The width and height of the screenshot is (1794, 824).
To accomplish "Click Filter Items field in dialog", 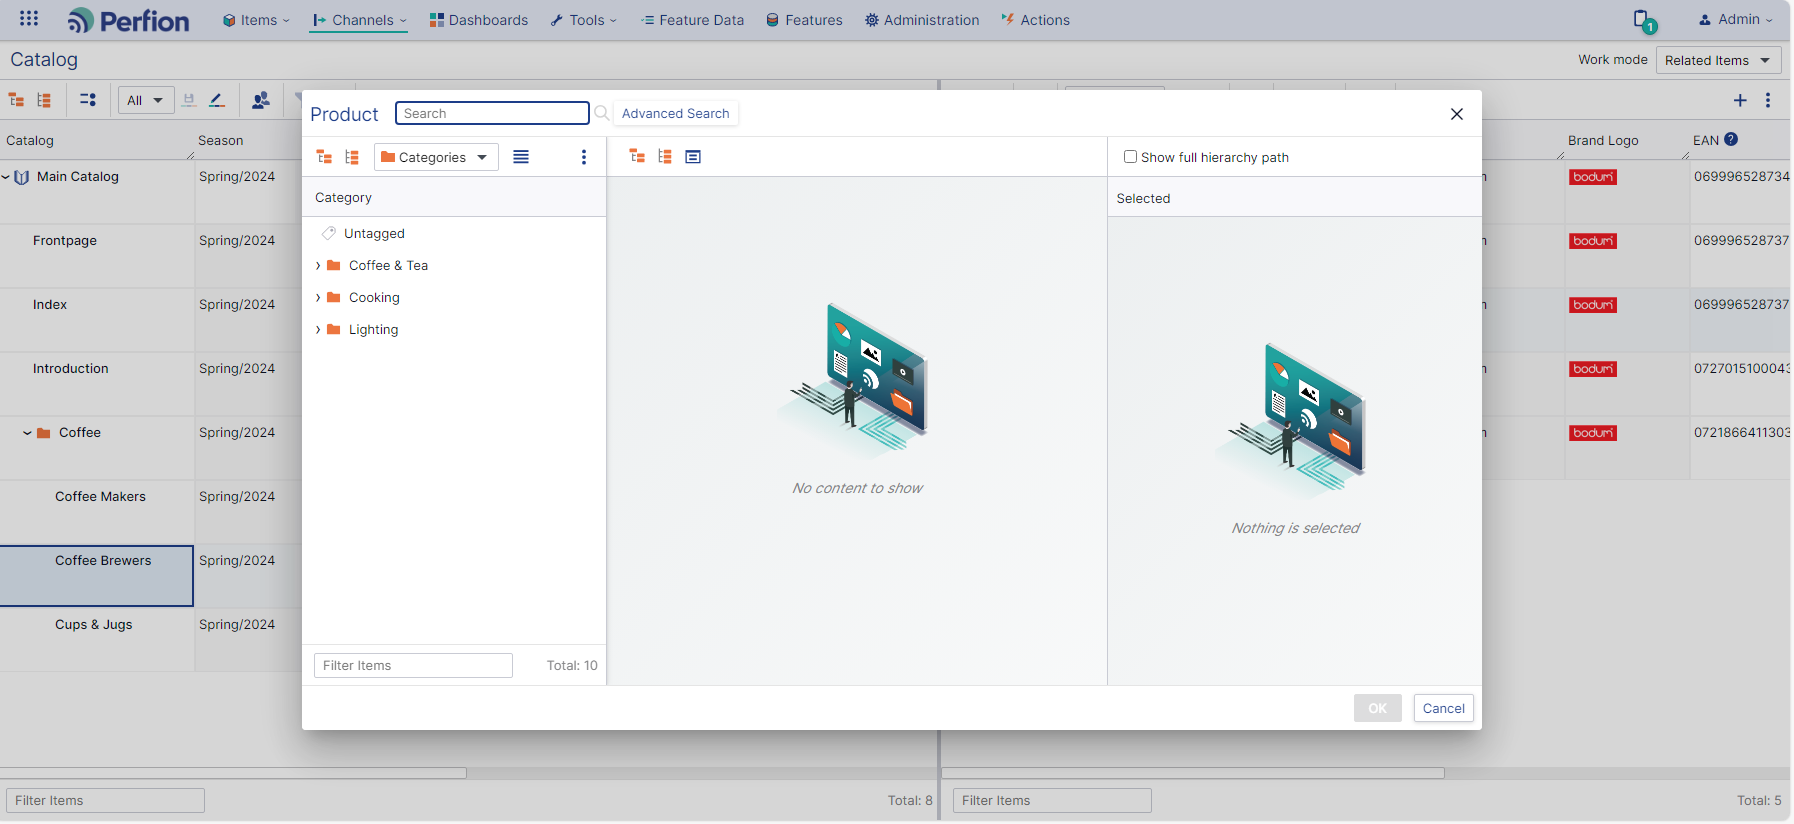I will click(413, 665).
